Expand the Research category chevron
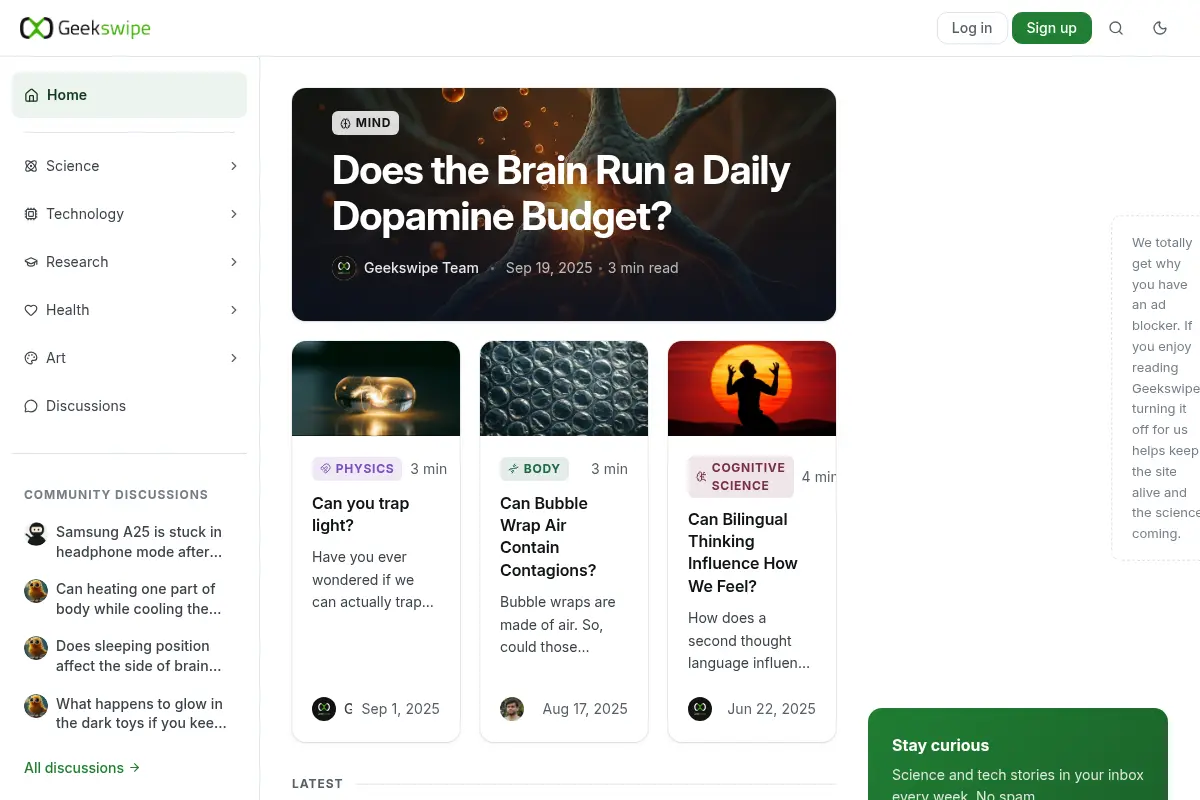1200x800 pixels. 234,262
